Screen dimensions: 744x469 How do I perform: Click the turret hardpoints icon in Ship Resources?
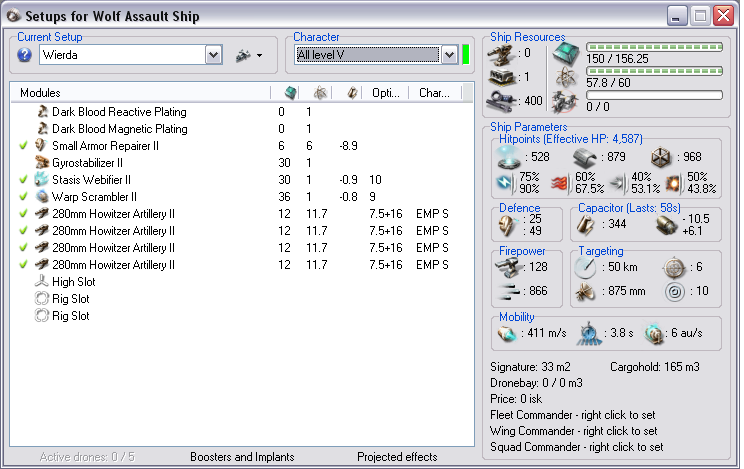pos(502,55)
